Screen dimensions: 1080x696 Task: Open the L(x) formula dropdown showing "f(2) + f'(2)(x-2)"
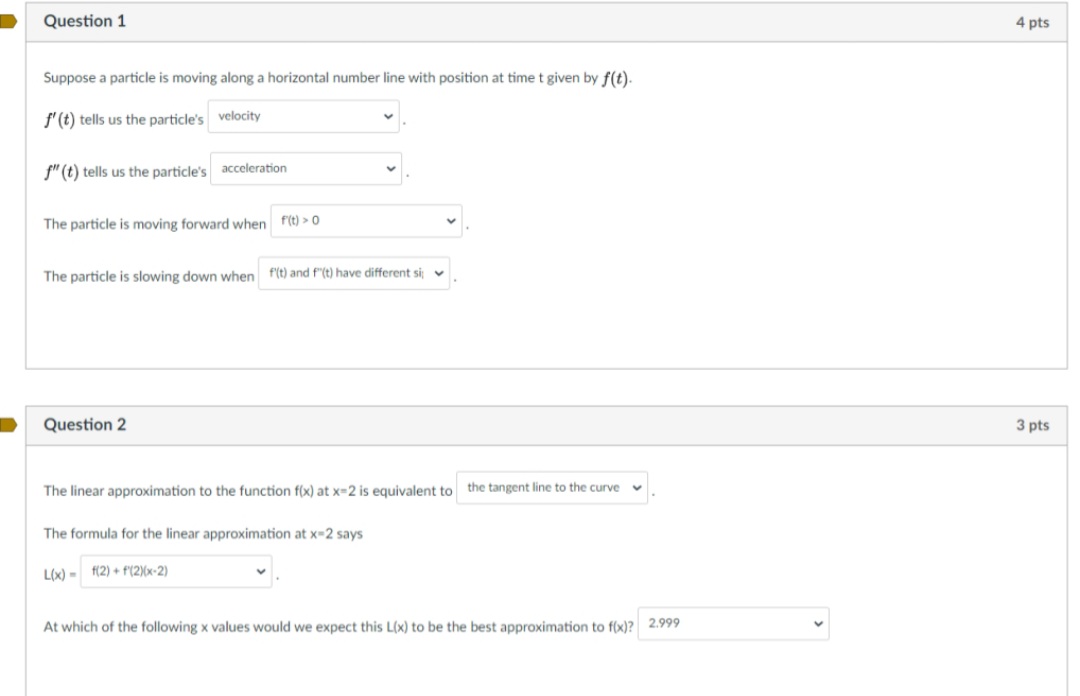click(175, 570)
